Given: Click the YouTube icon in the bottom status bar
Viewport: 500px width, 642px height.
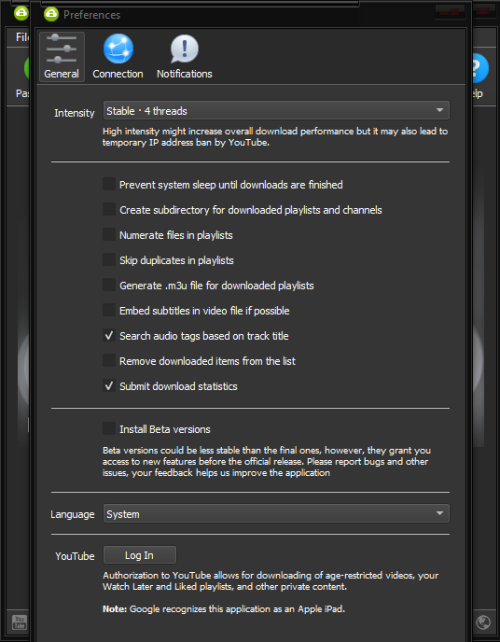Looking at the screenshot, I should coord(19,622).
